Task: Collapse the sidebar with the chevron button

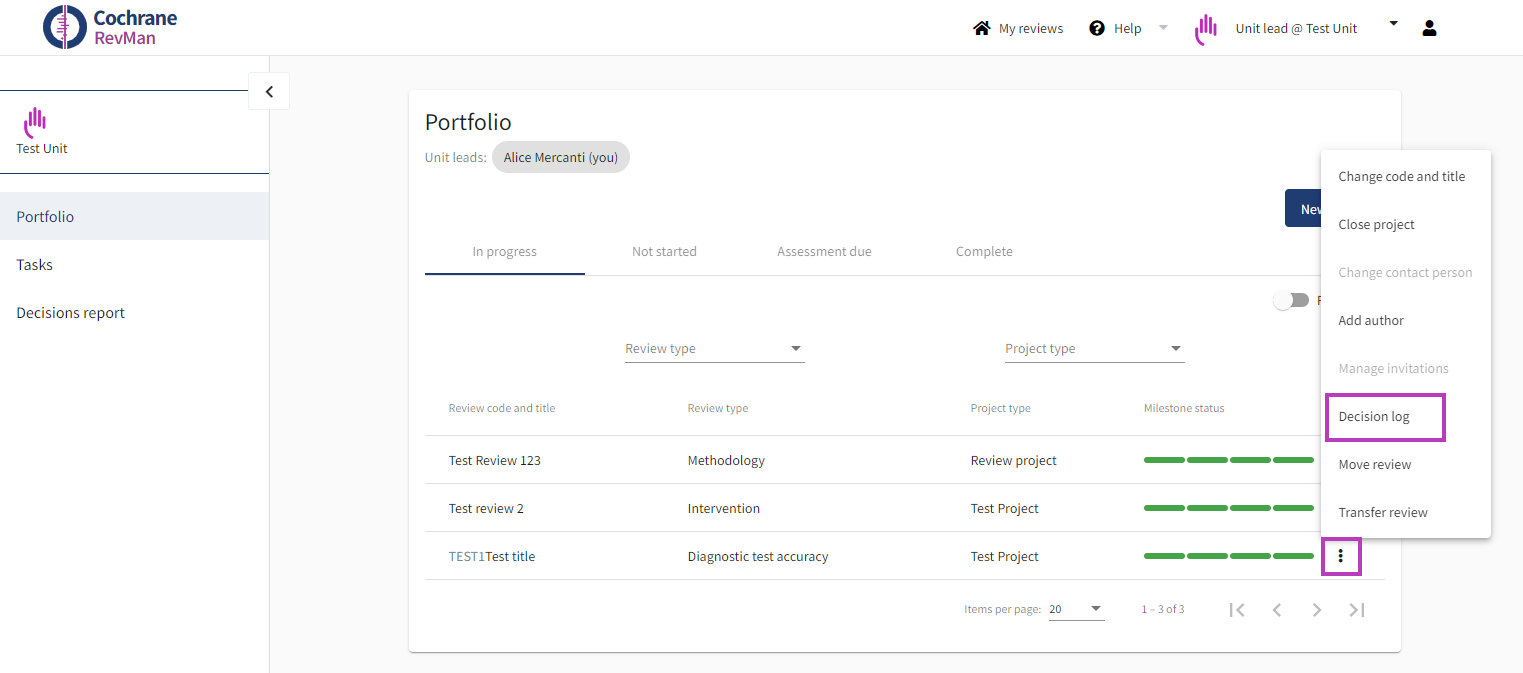Action: pos(269,92)
